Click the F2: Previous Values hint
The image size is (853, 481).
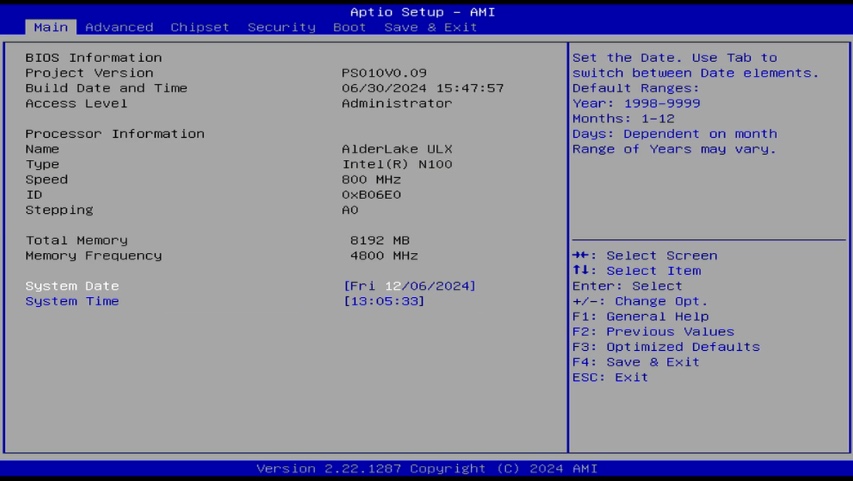[653, 331]
